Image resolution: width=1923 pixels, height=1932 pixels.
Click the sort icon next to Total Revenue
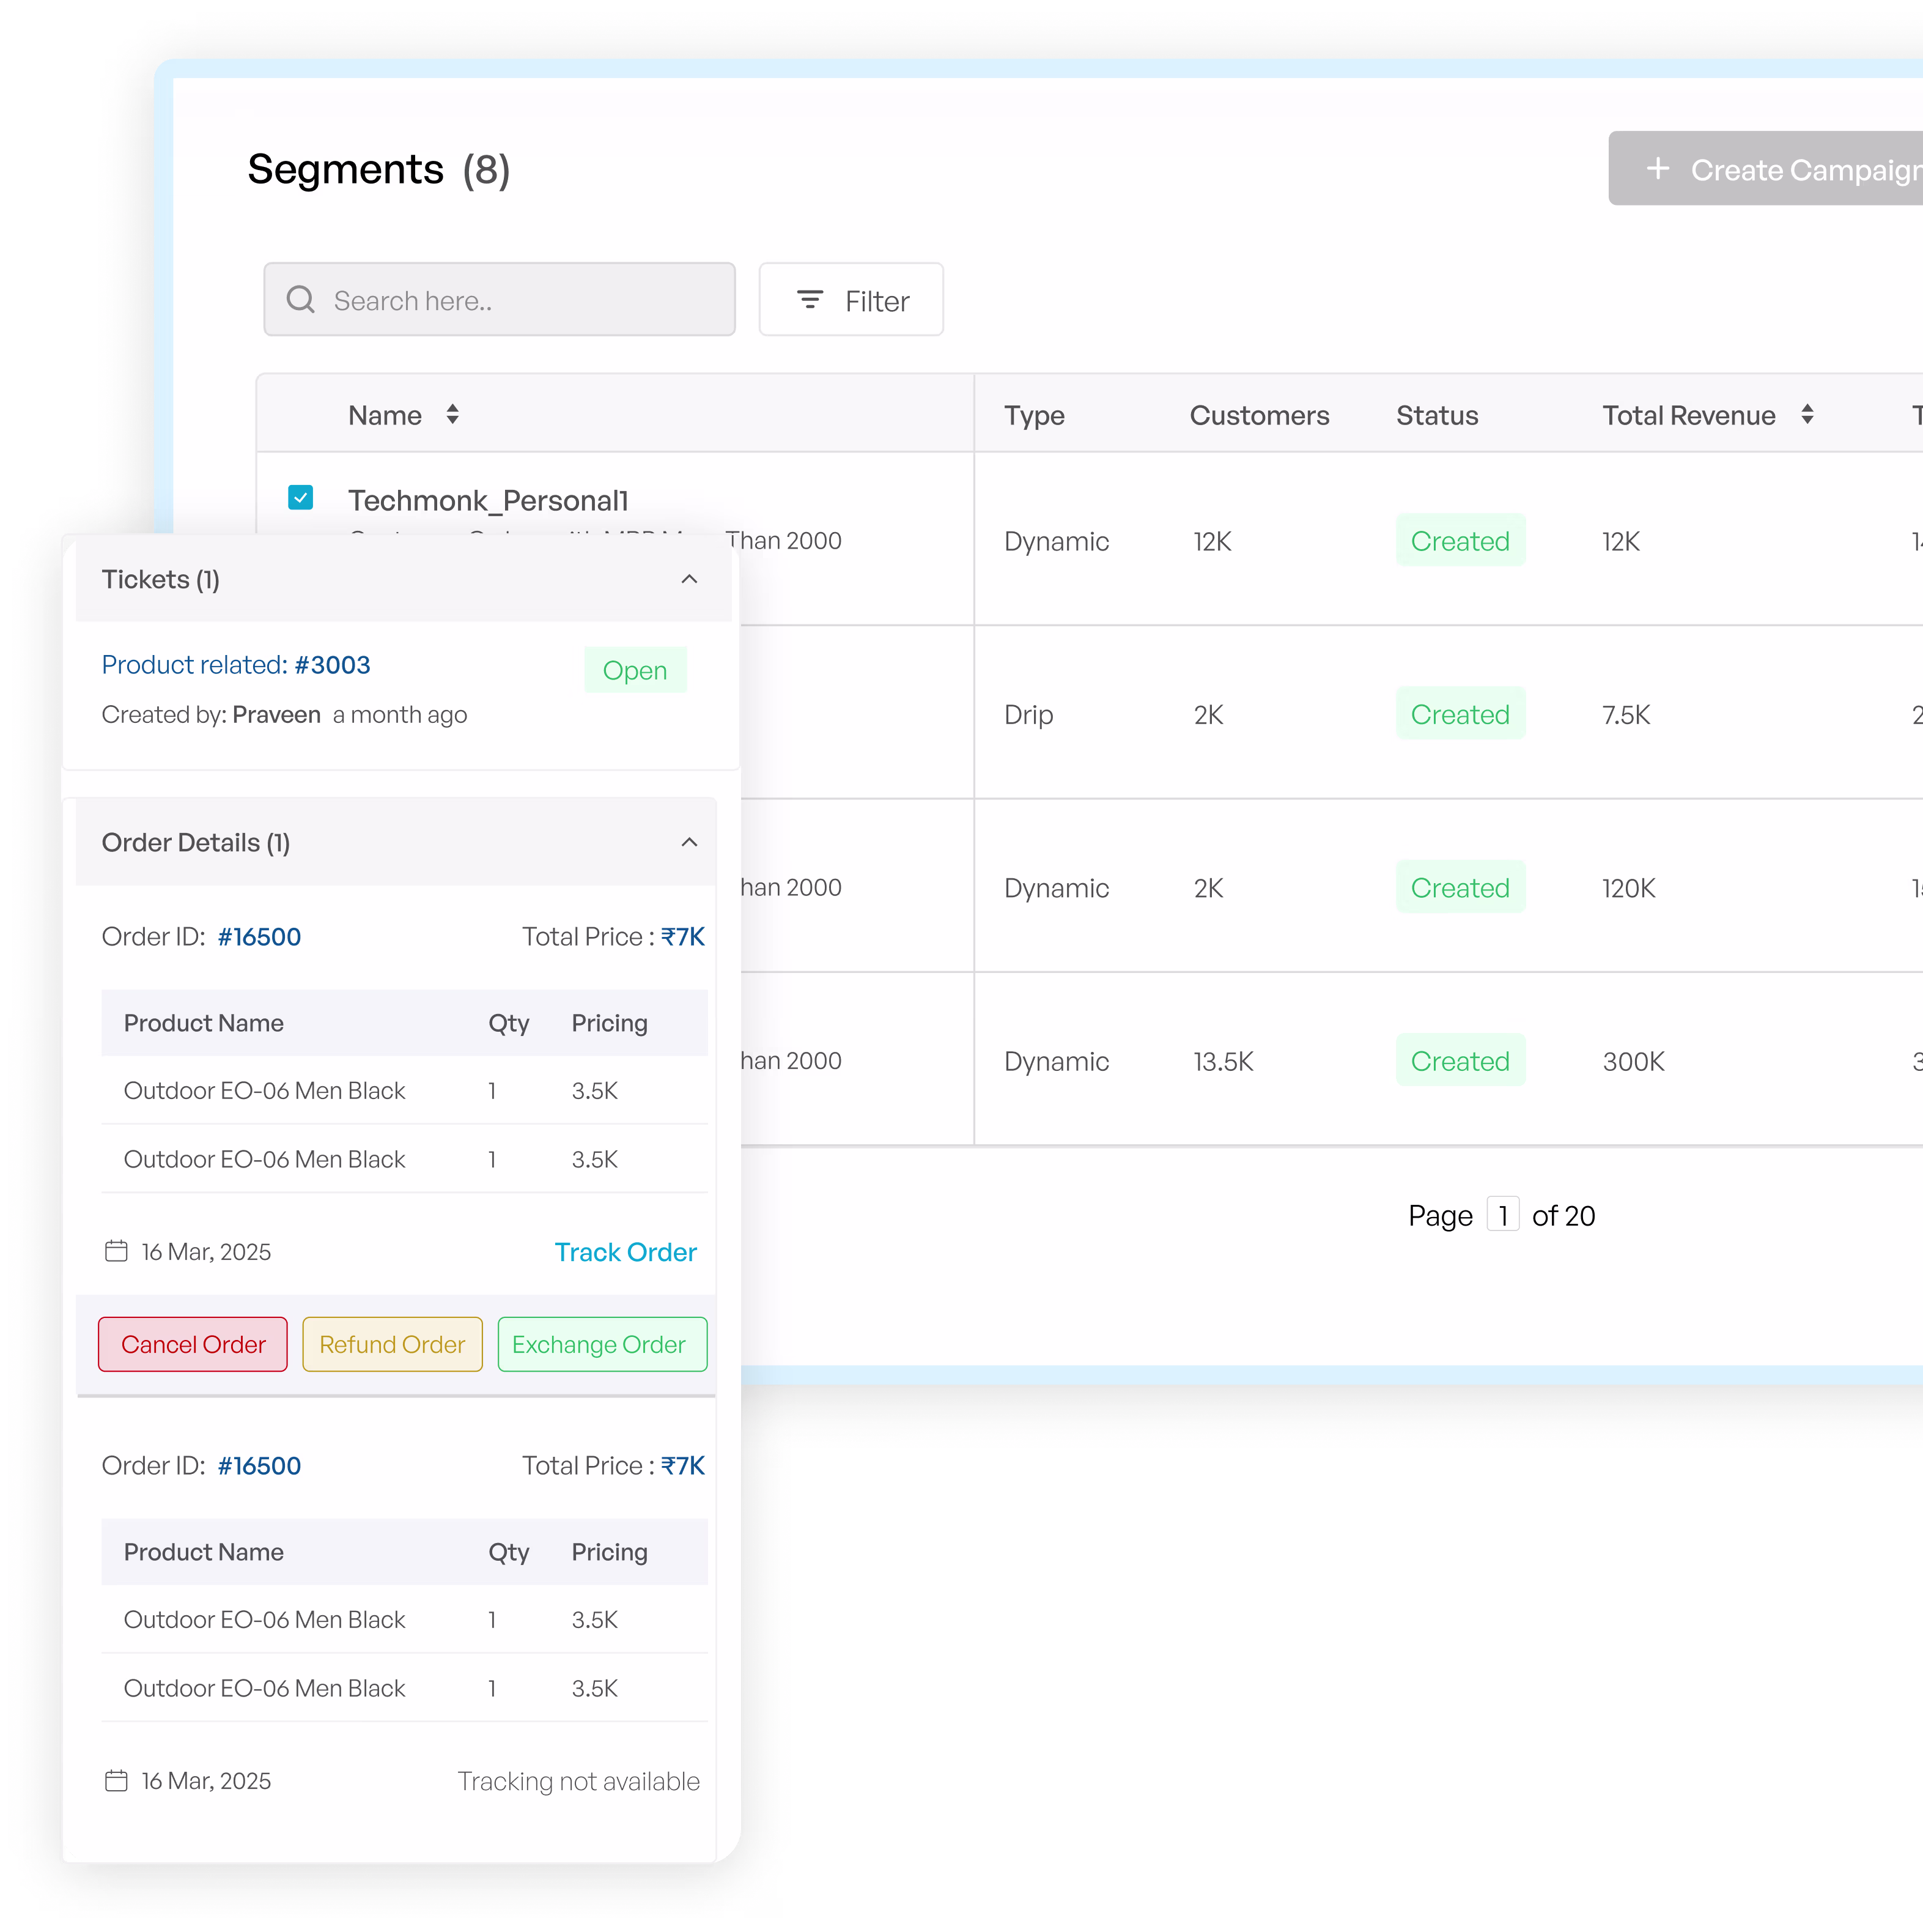(x=1808, y=414)
